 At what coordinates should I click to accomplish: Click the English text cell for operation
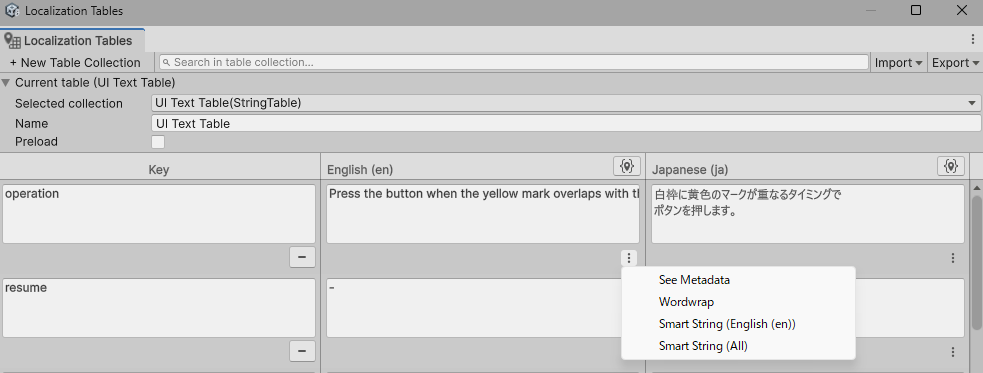(483, 214)
